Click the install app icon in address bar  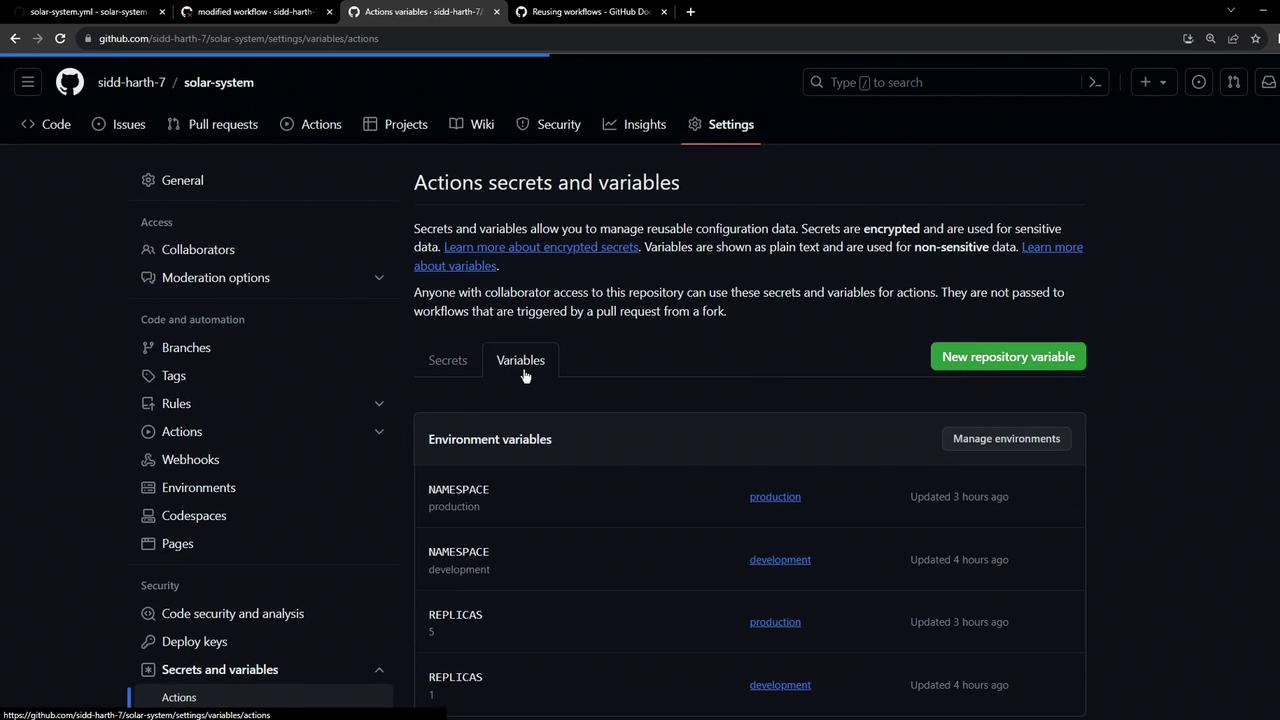[1188, 38]
